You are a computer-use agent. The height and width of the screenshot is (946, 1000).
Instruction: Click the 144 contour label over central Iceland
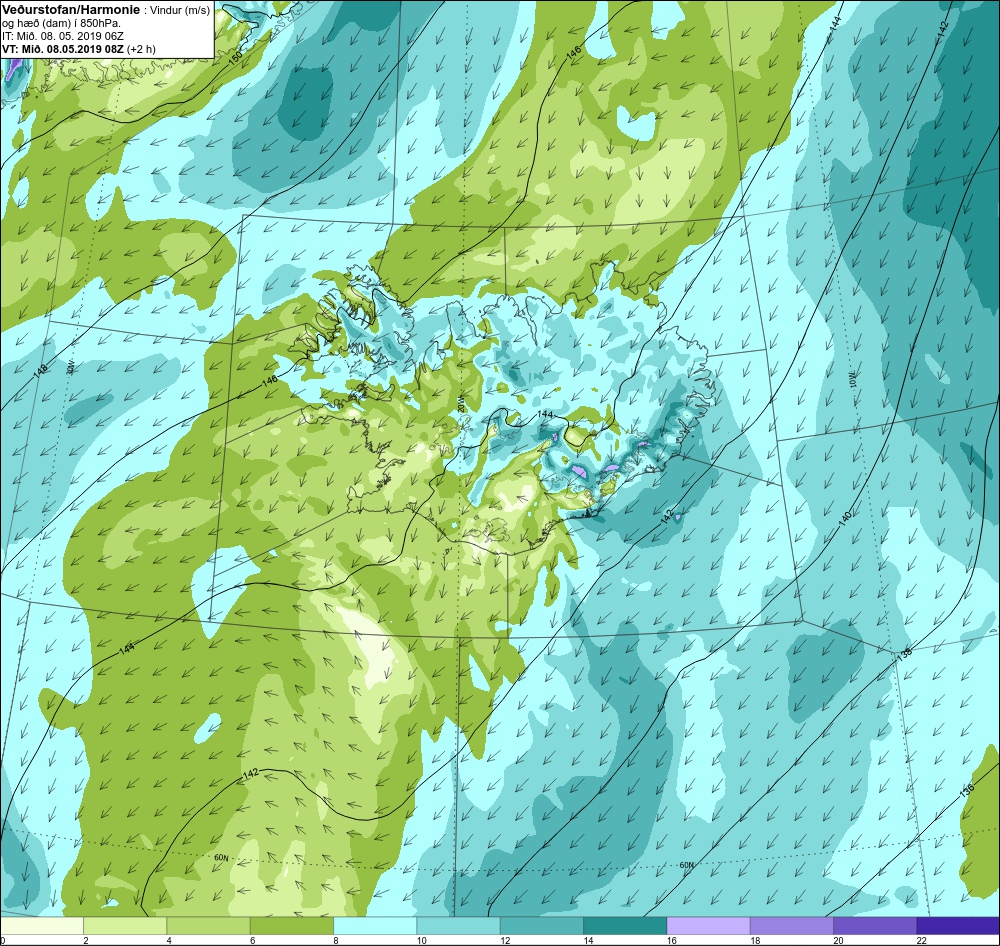pos(545,414)
